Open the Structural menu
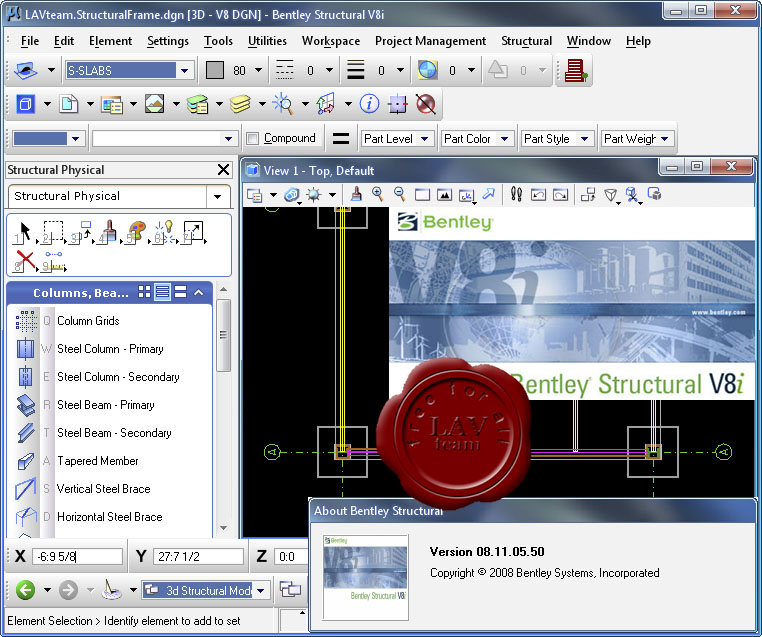The image size is (762, 637). pos(526,41)
